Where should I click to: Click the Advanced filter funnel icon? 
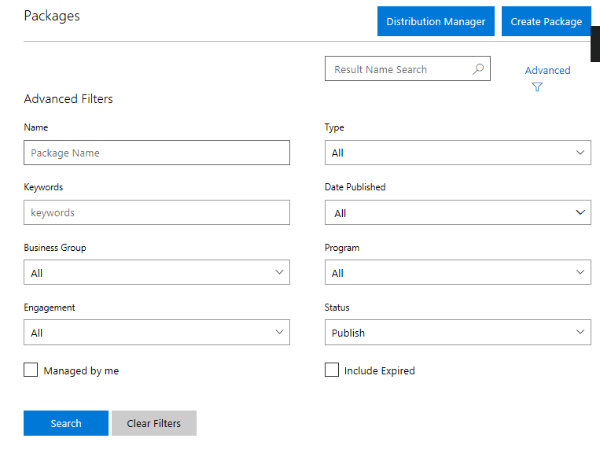coord(537,87)
